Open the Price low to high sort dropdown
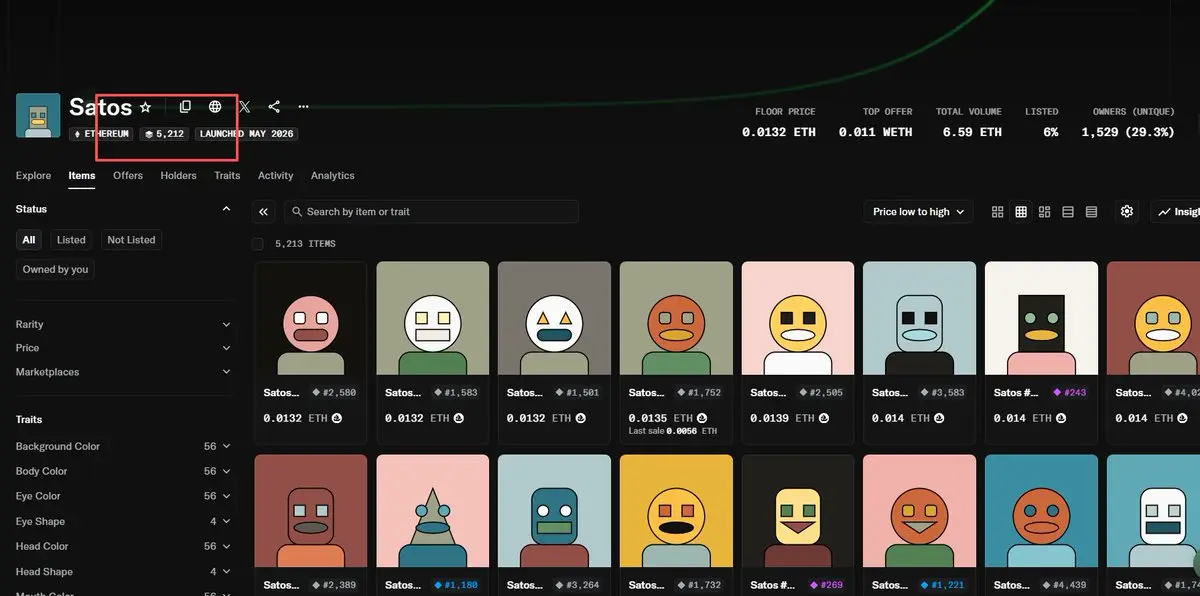1200x596 pixels. tap(918, 212)
